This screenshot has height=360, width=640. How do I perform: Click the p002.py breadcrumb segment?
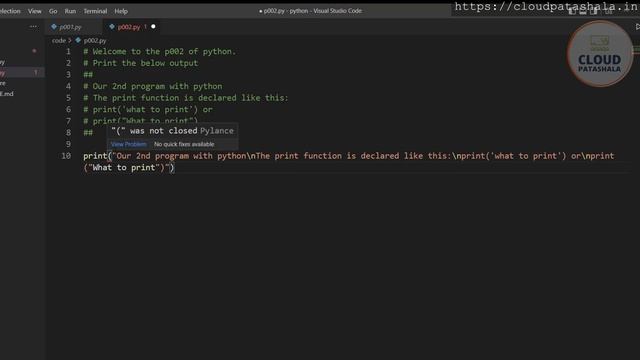[95, 40]
